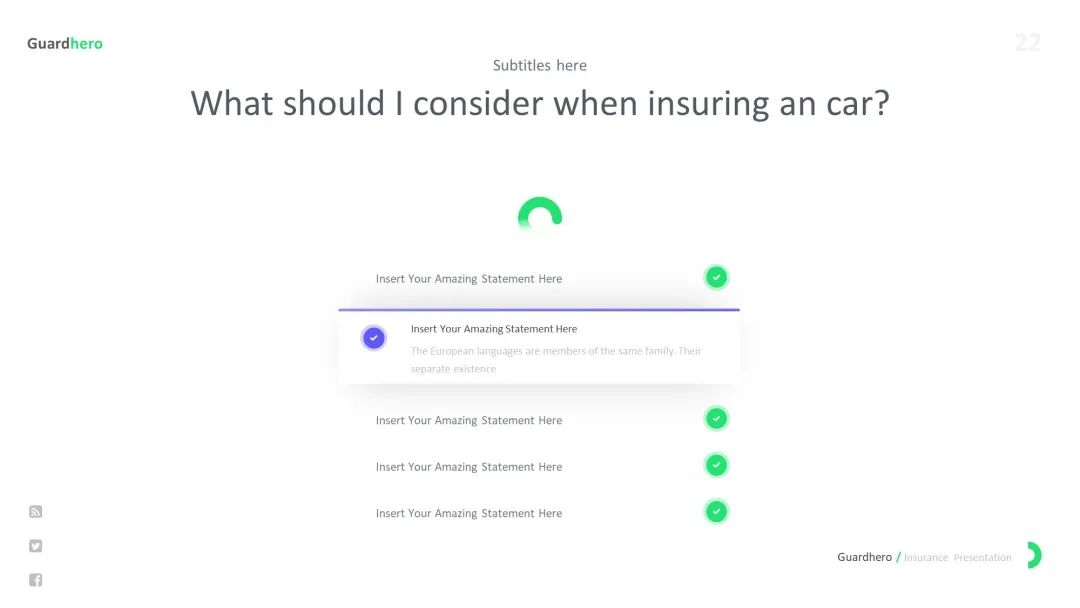Click the title 'What should I consider when insuring an car?'

(540, 103)
